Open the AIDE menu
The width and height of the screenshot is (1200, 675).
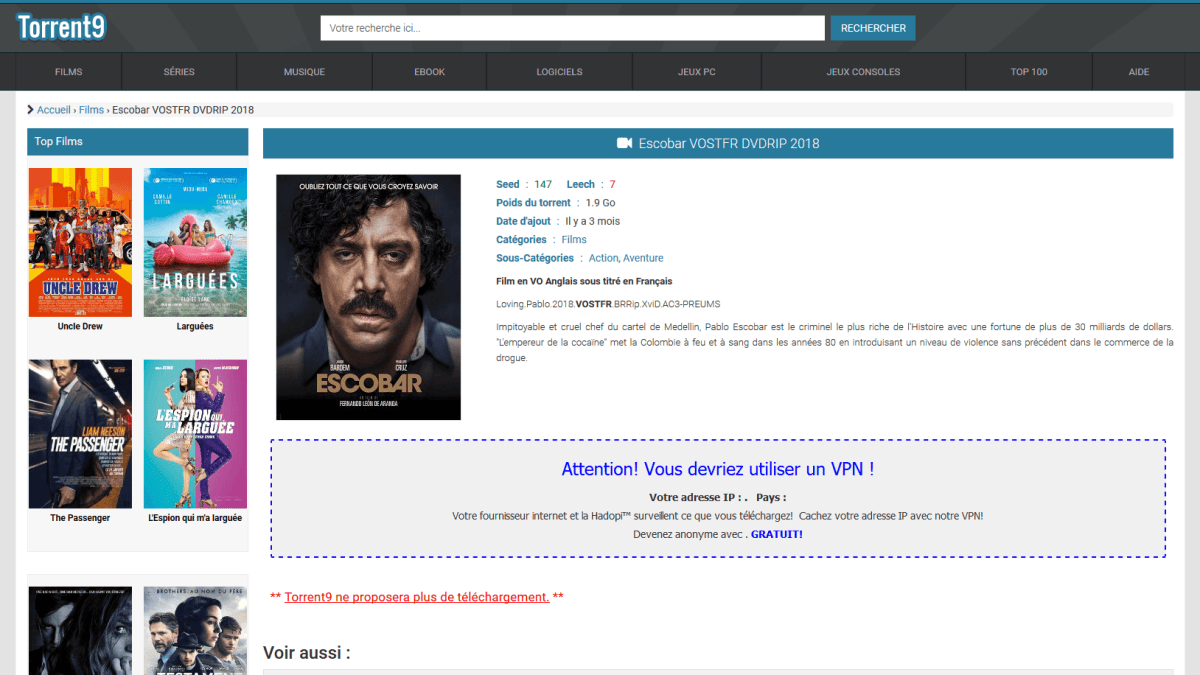click(x=1139, y=72)
